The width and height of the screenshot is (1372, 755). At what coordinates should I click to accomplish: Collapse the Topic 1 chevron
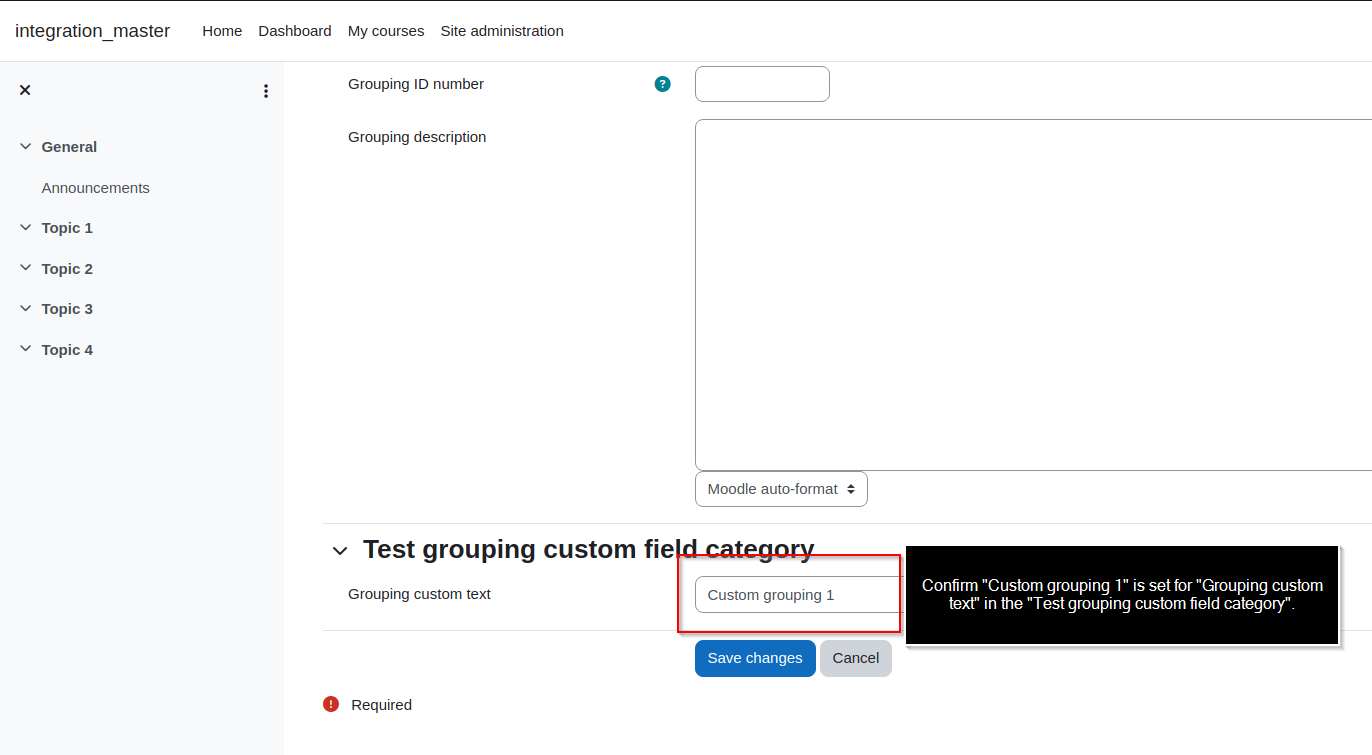25,228
